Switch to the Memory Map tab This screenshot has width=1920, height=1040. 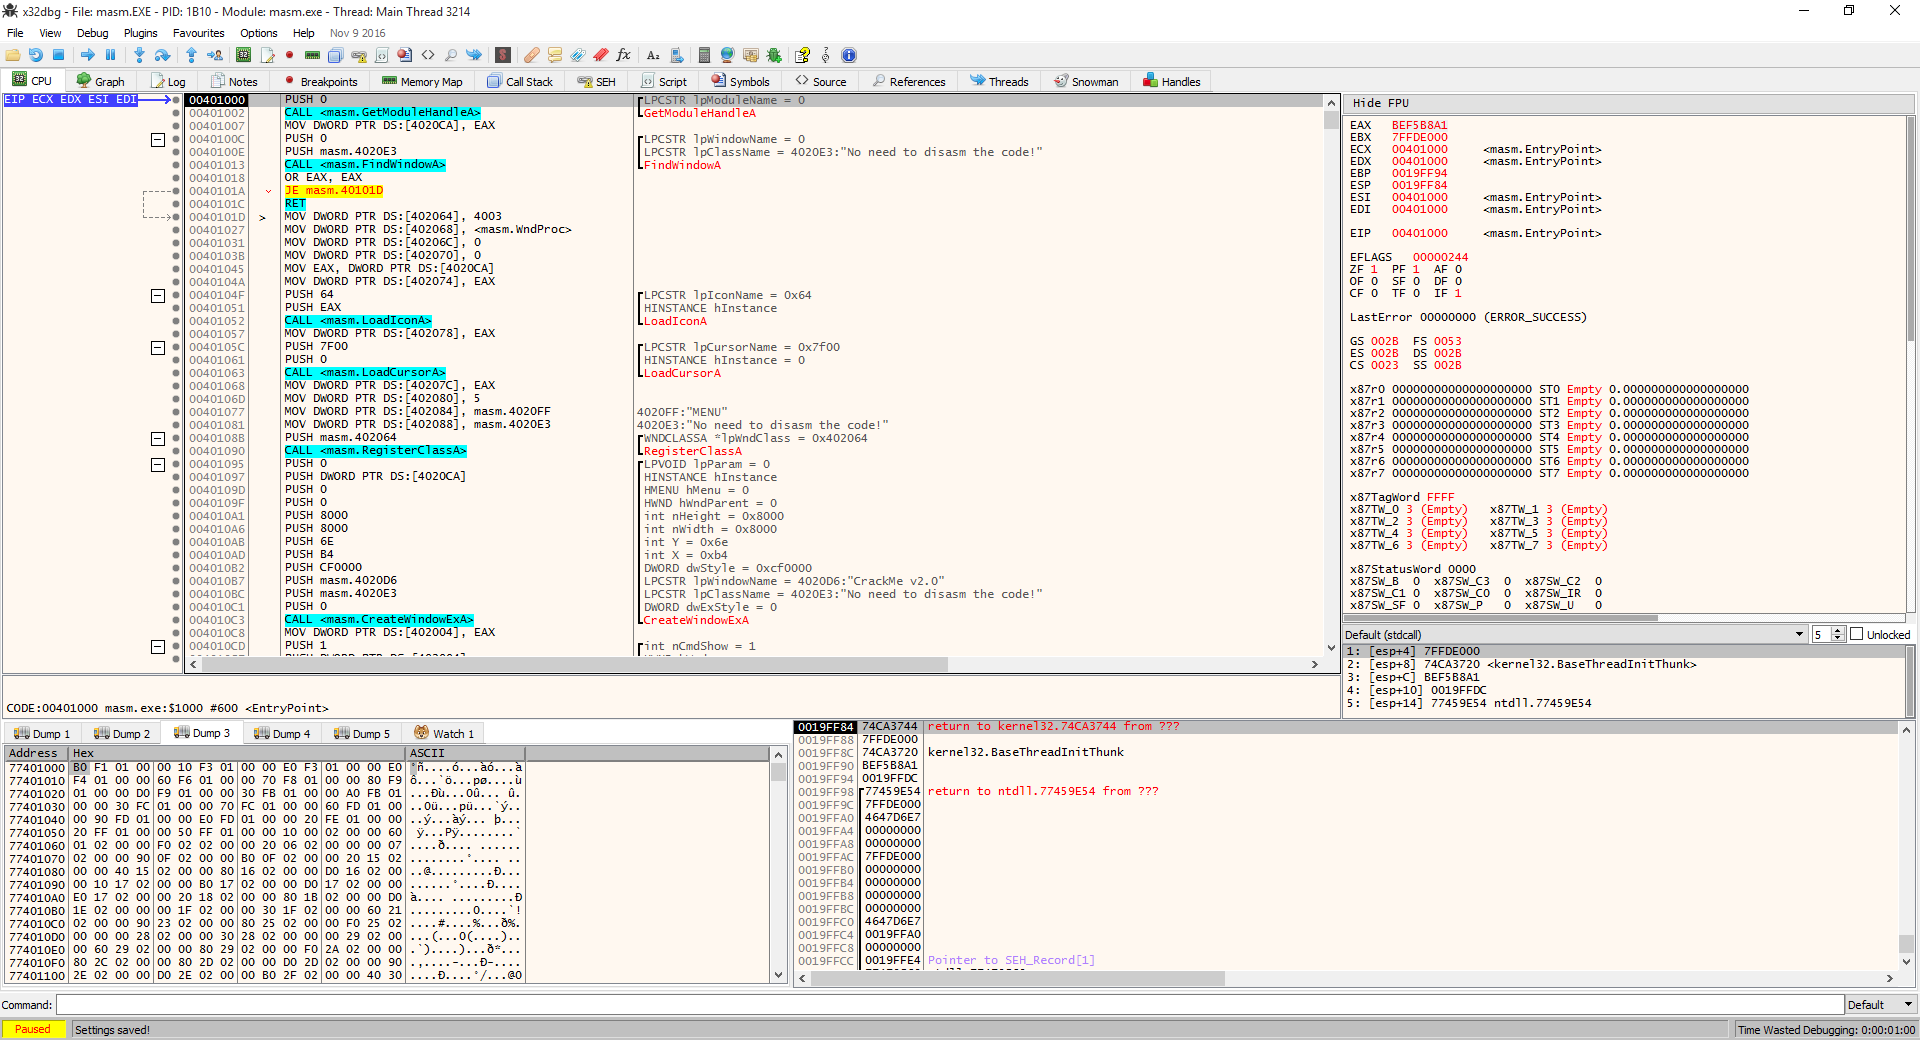422,82
